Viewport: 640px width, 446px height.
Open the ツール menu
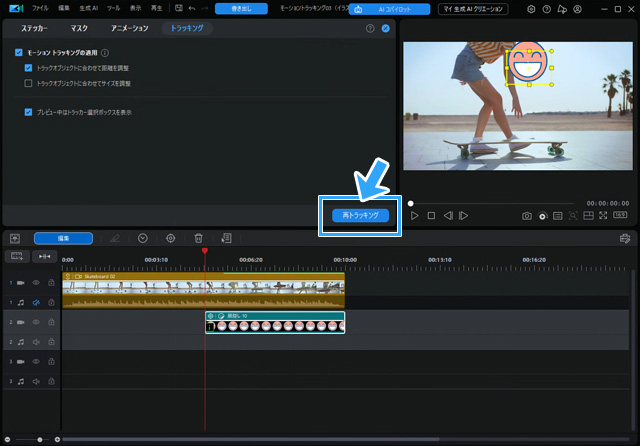click(x=113, y=8)
